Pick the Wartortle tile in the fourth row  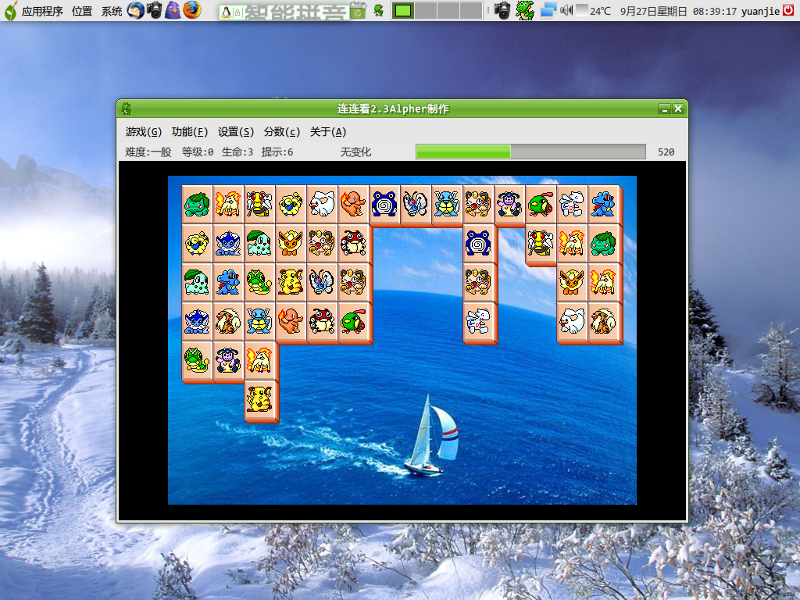259,321
